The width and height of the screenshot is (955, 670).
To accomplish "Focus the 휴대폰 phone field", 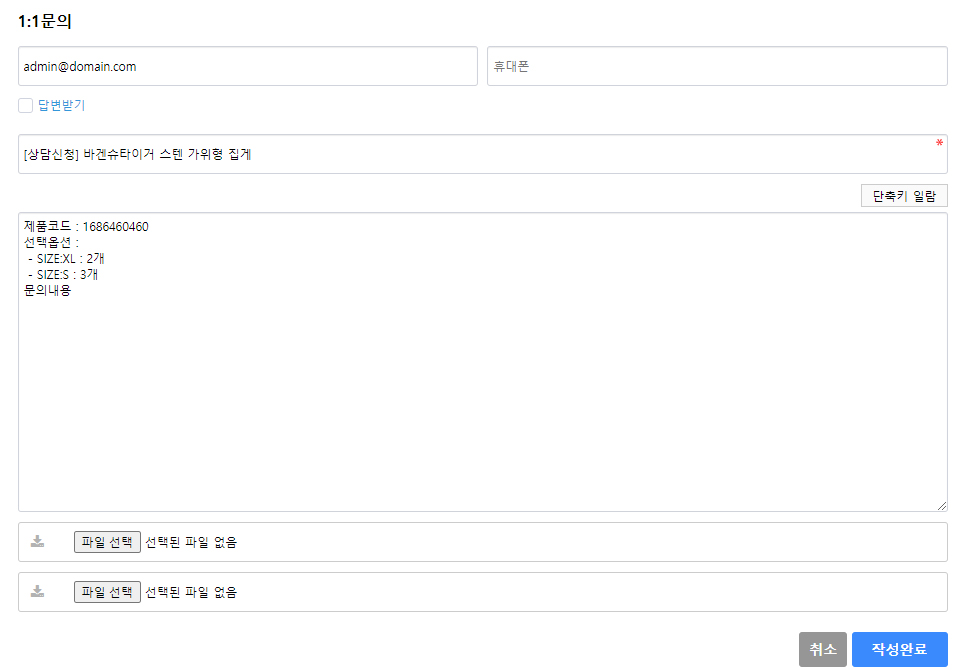I will coord(717,66).
